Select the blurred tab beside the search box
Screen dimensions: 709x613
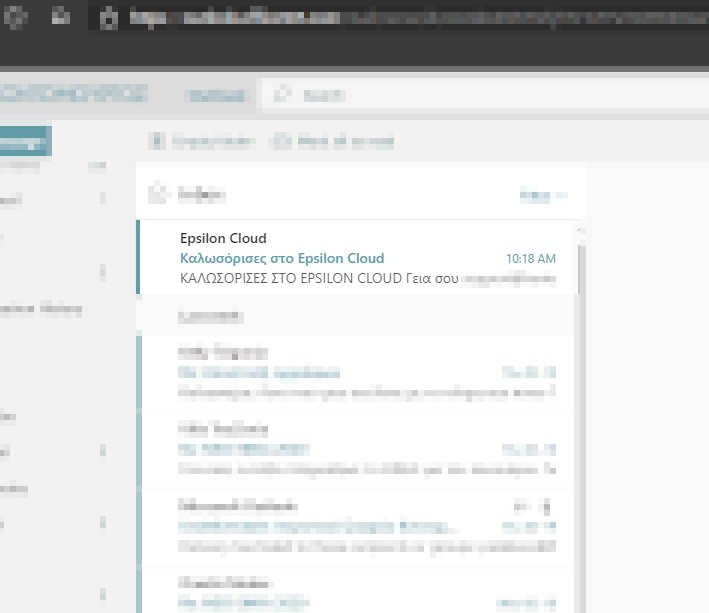click(218, 95)
